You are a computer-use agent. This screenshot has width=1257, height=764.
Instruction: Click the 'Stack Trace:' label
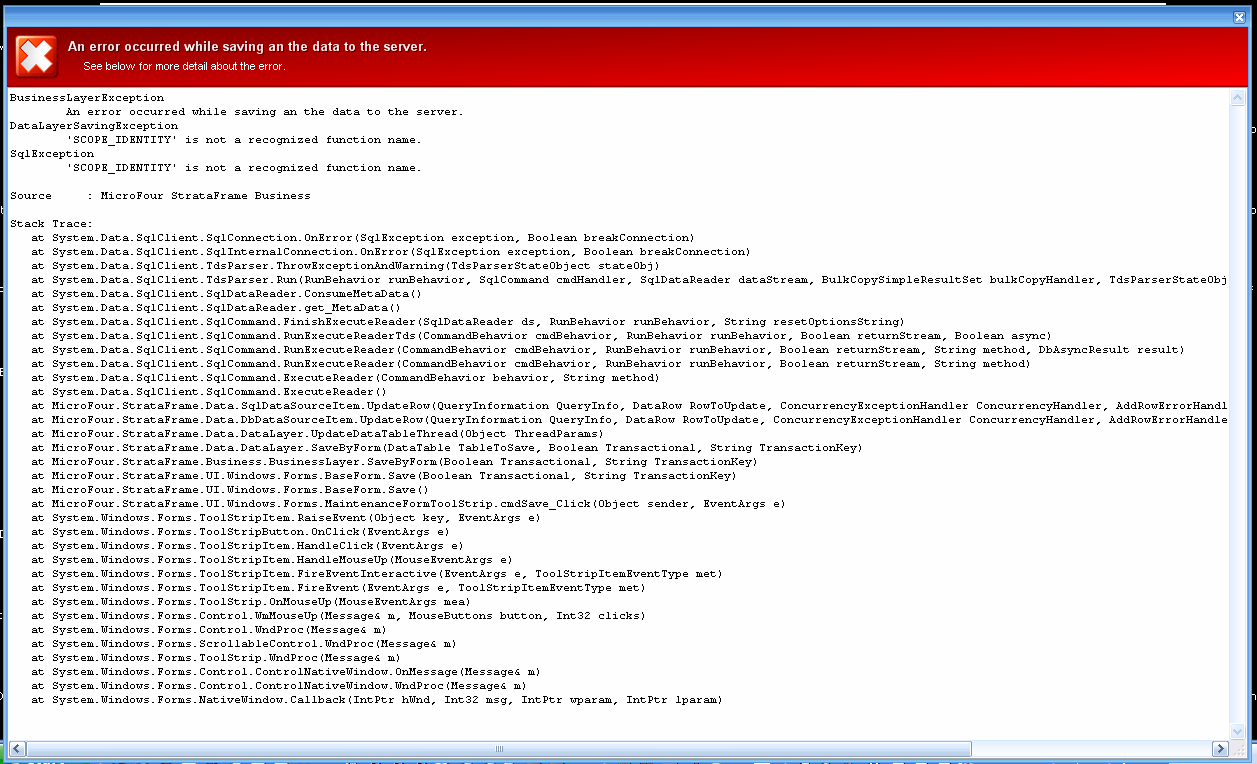point(51,224)
